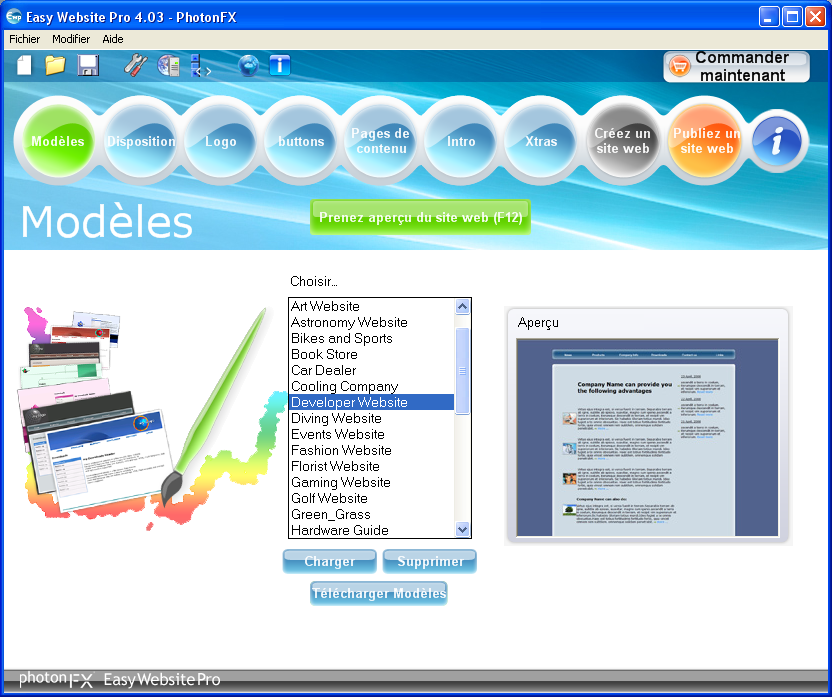Select Diving Website template
Viewport: 832px width, 697px height.
click(x=371, y=419)
